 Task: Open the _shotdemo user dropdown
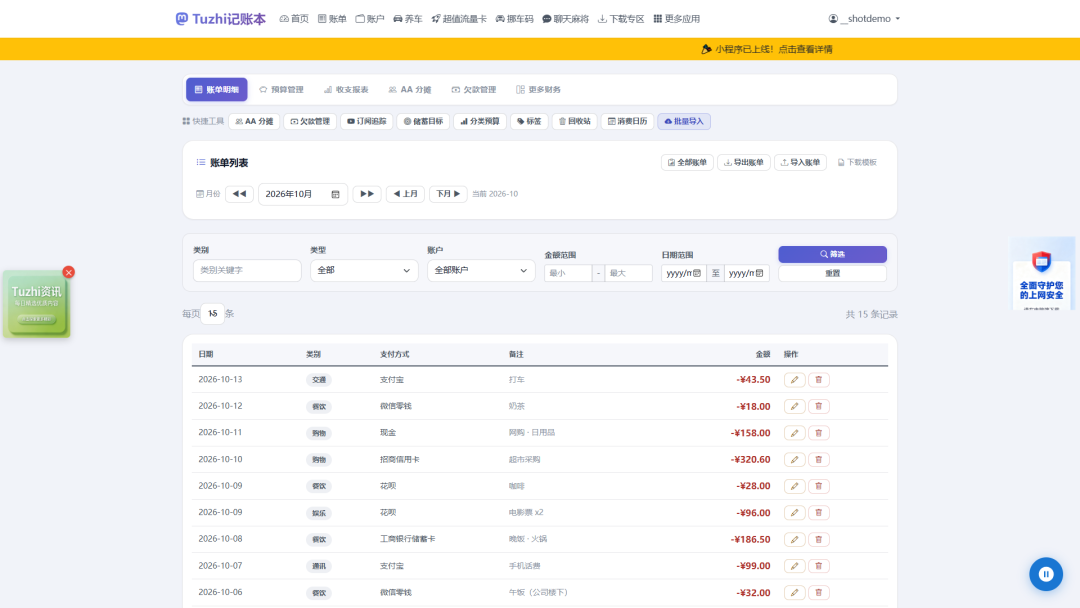pos(864,19)
